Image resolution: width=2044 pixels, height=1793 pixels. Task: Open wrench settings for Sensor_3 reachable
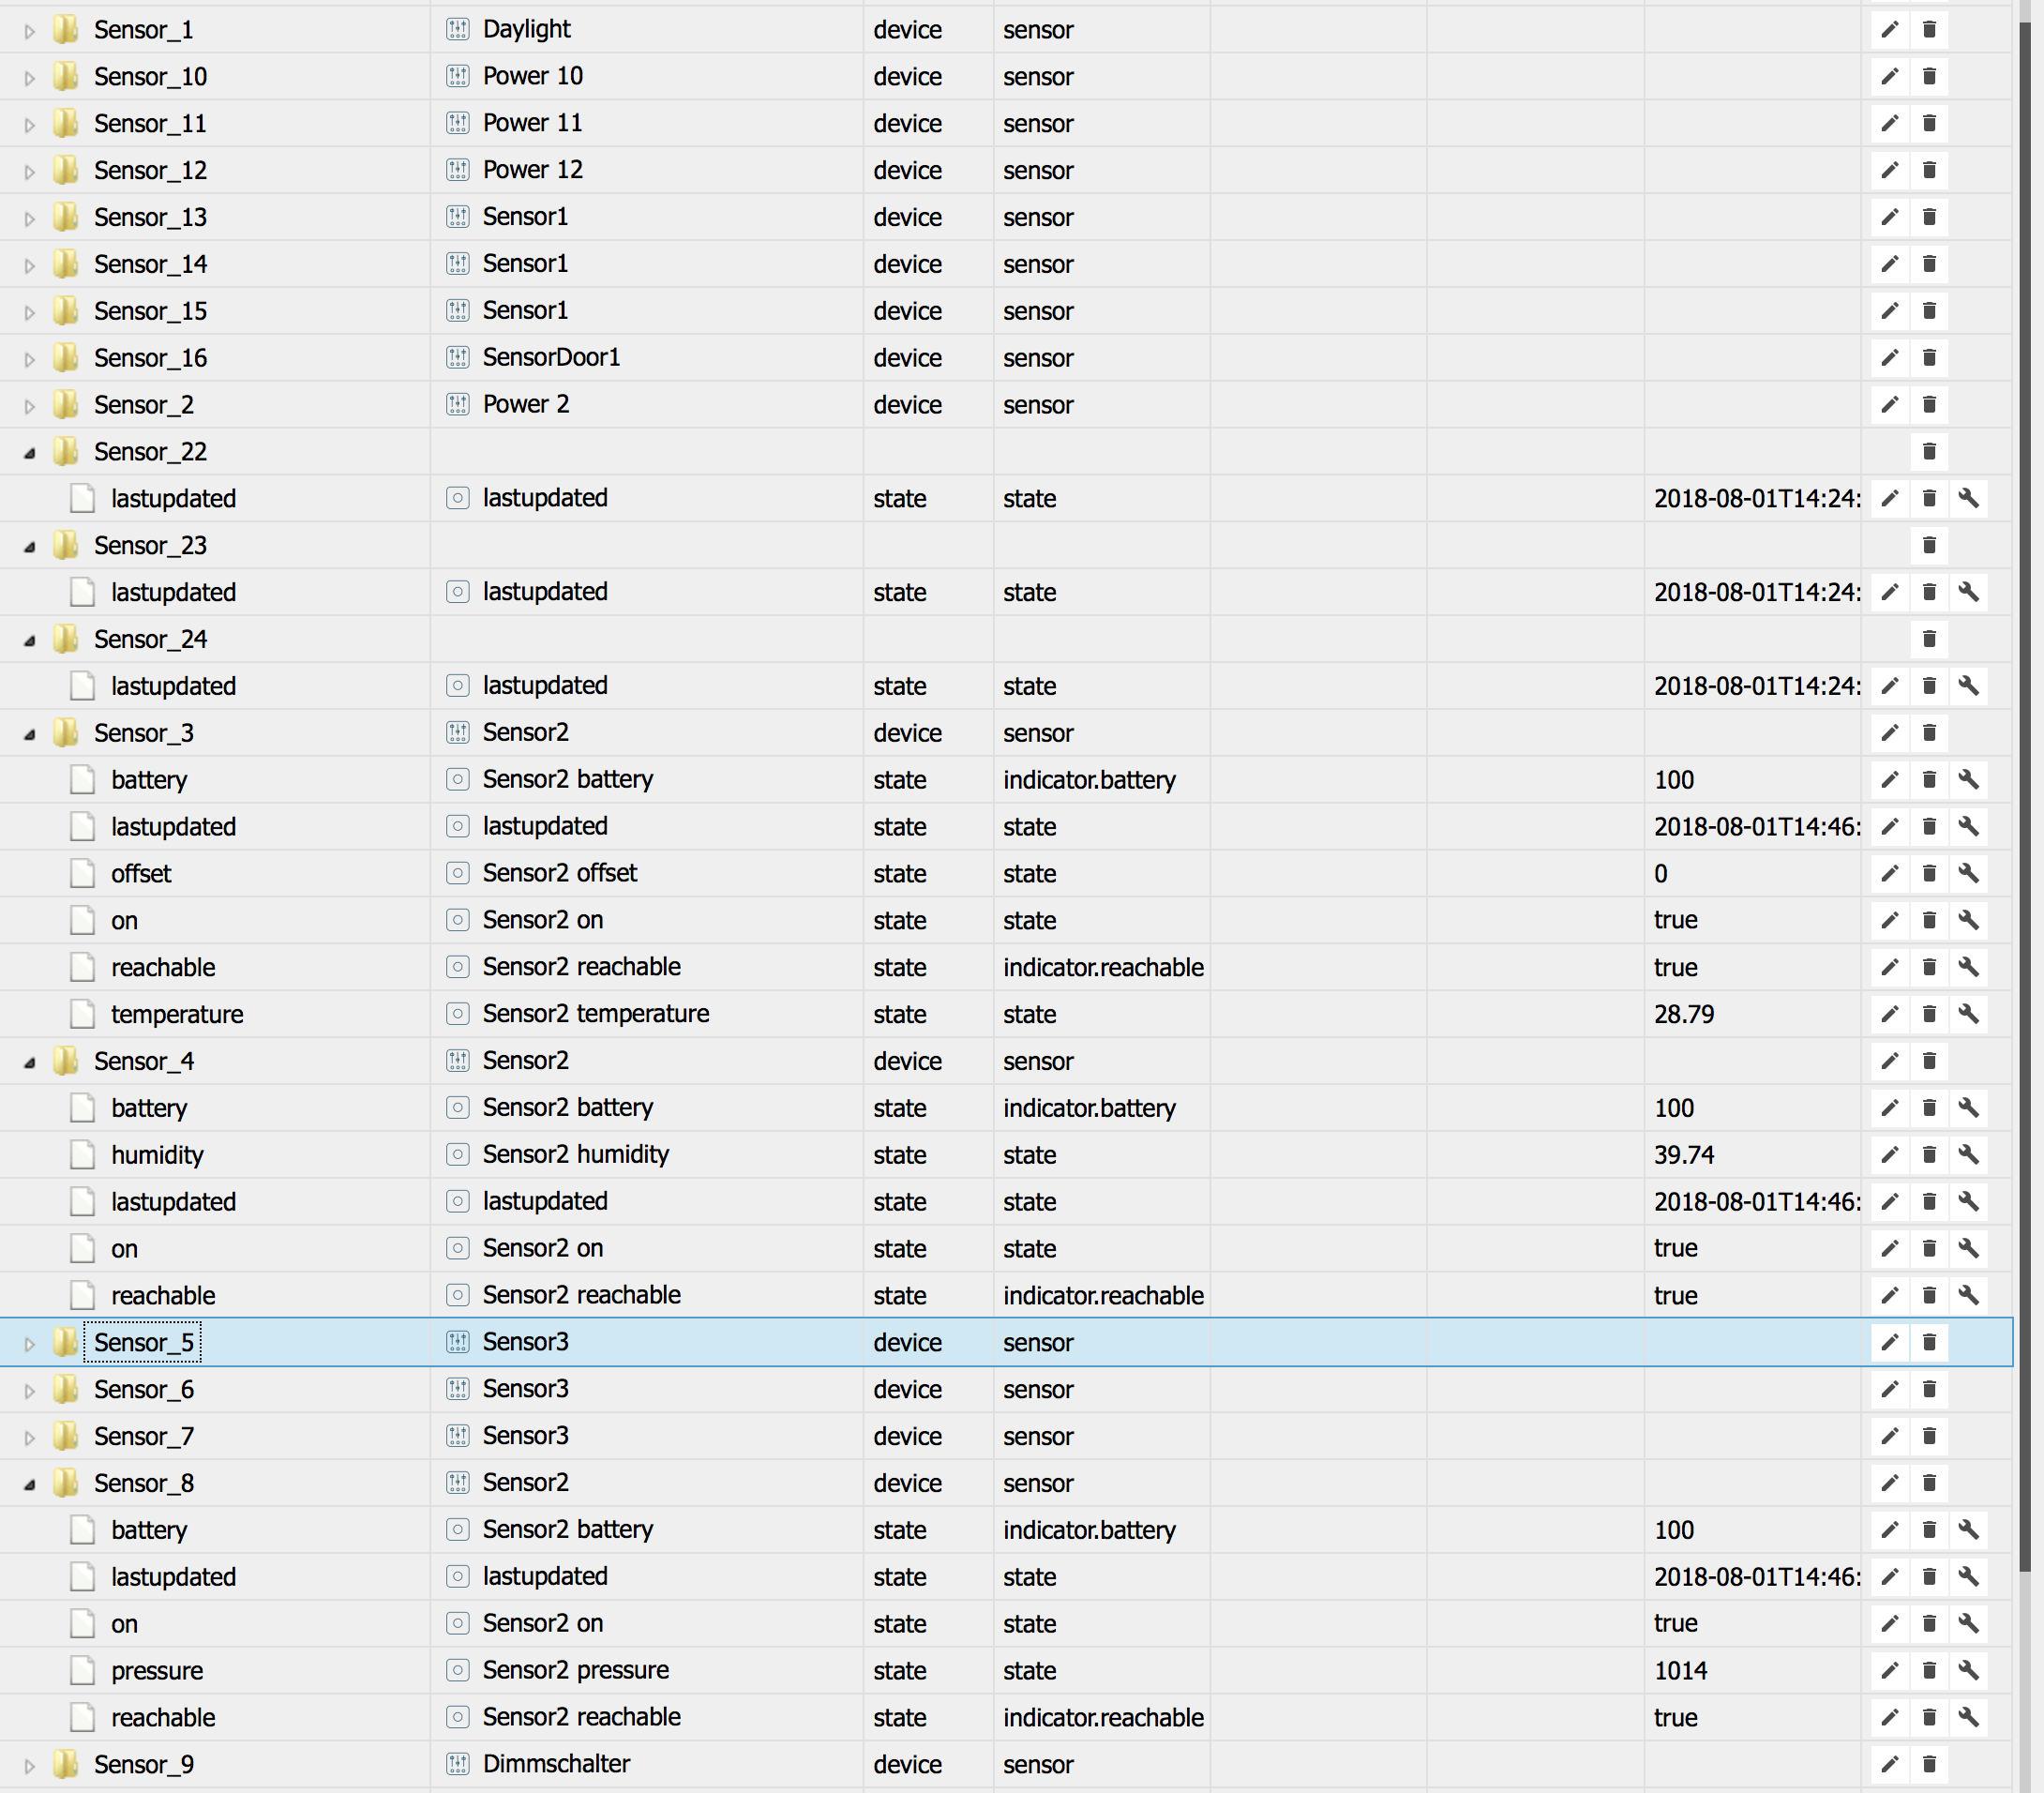[x=1968, y=968]
